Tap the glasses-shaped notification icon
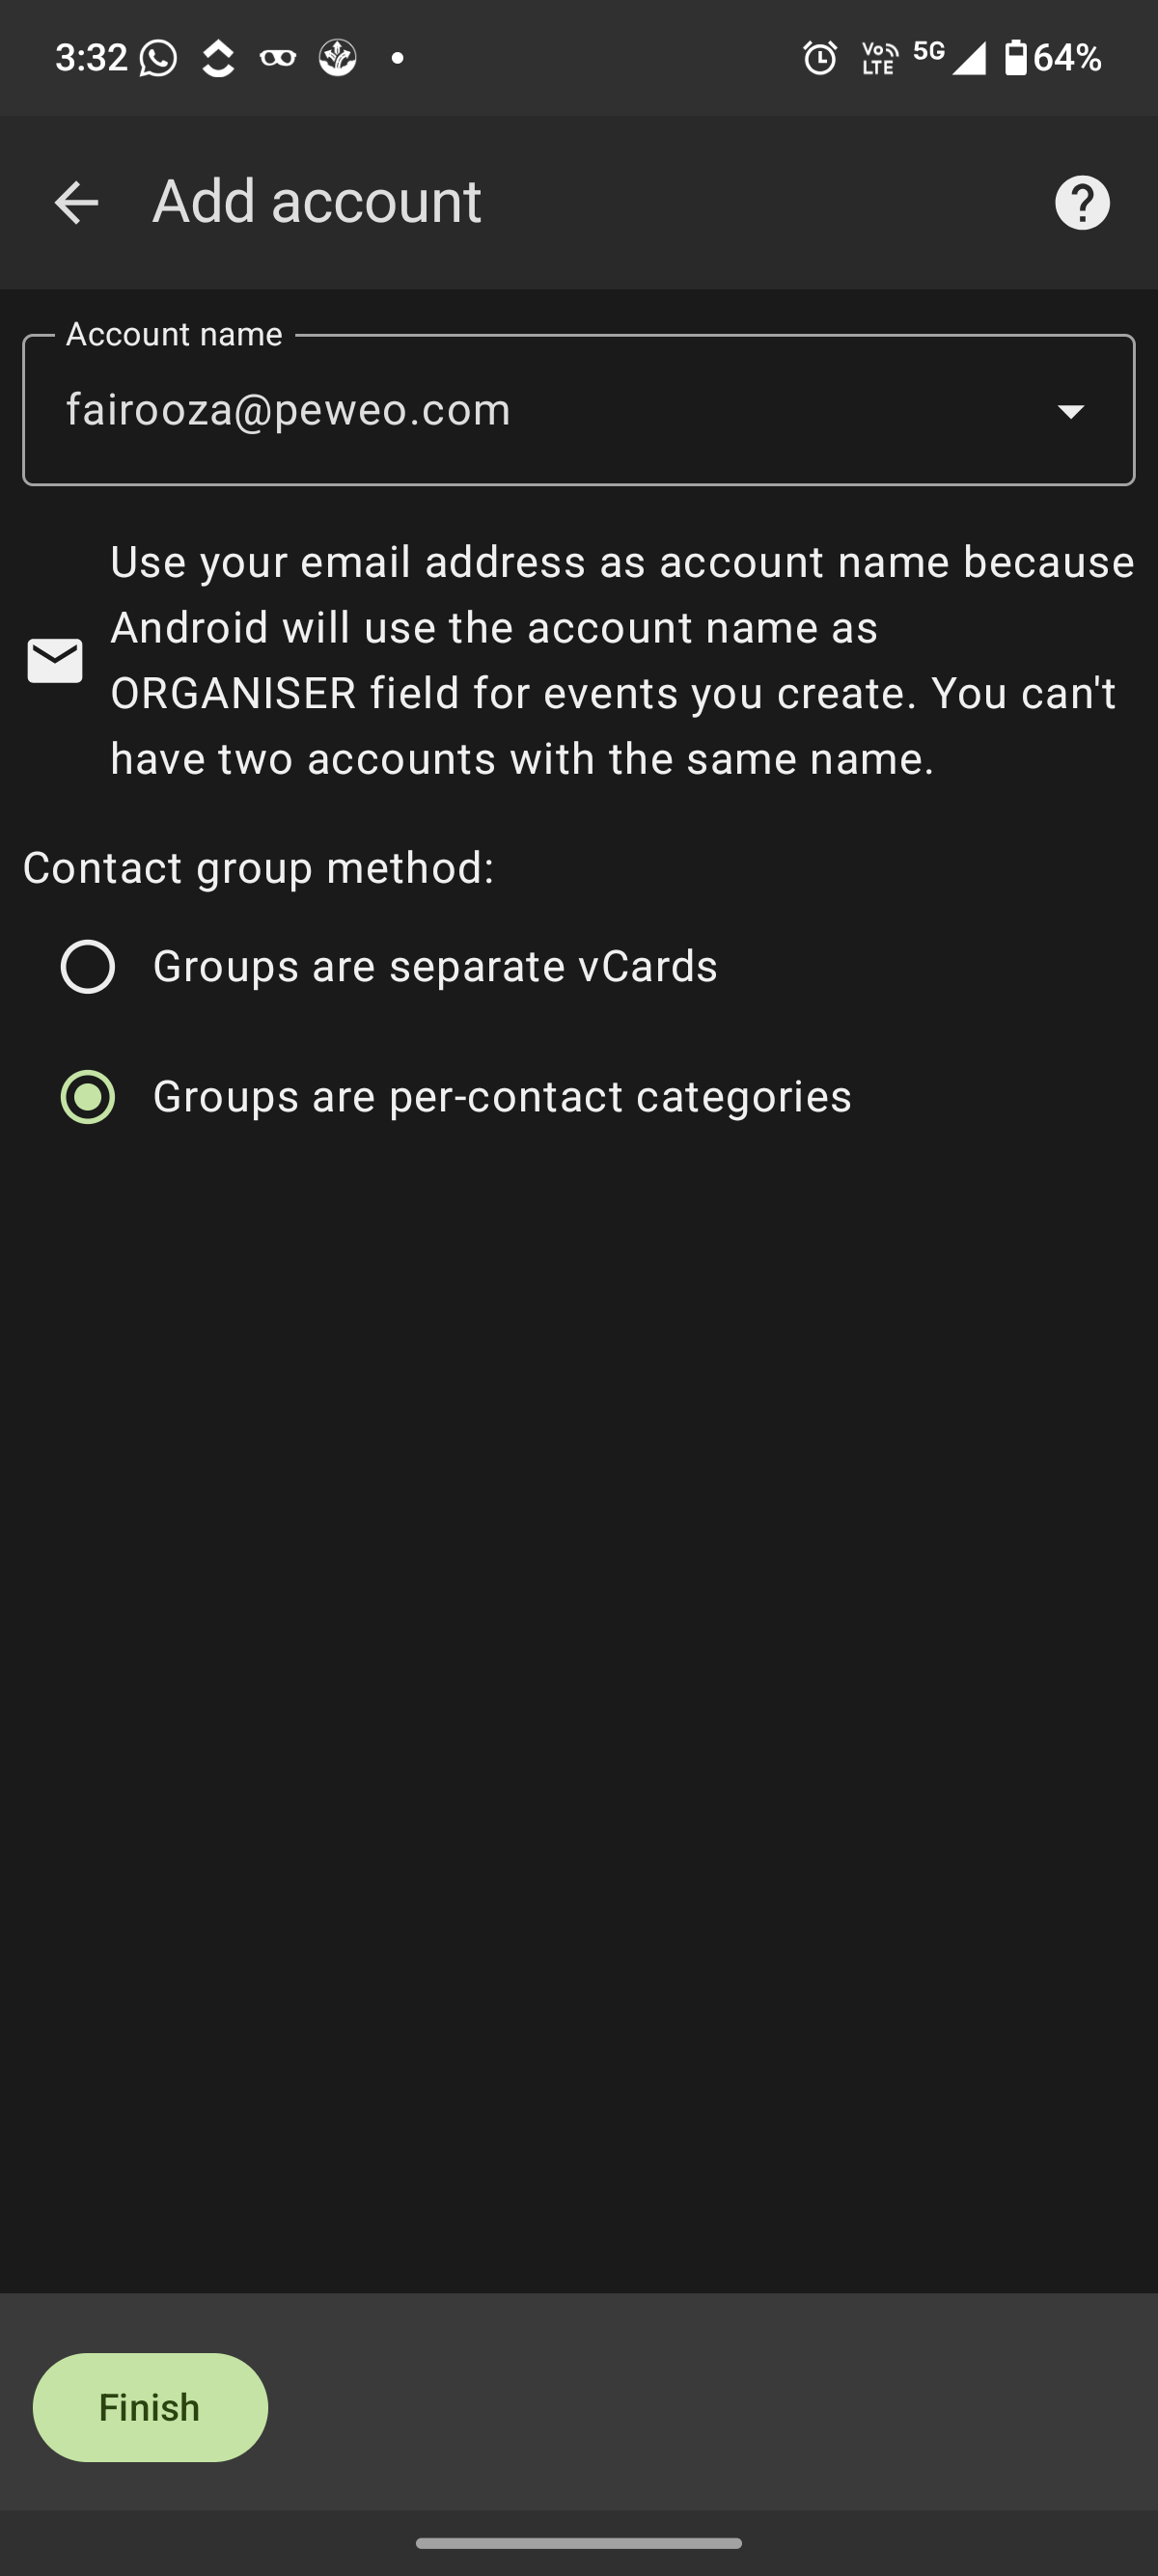 click(276, 57)
